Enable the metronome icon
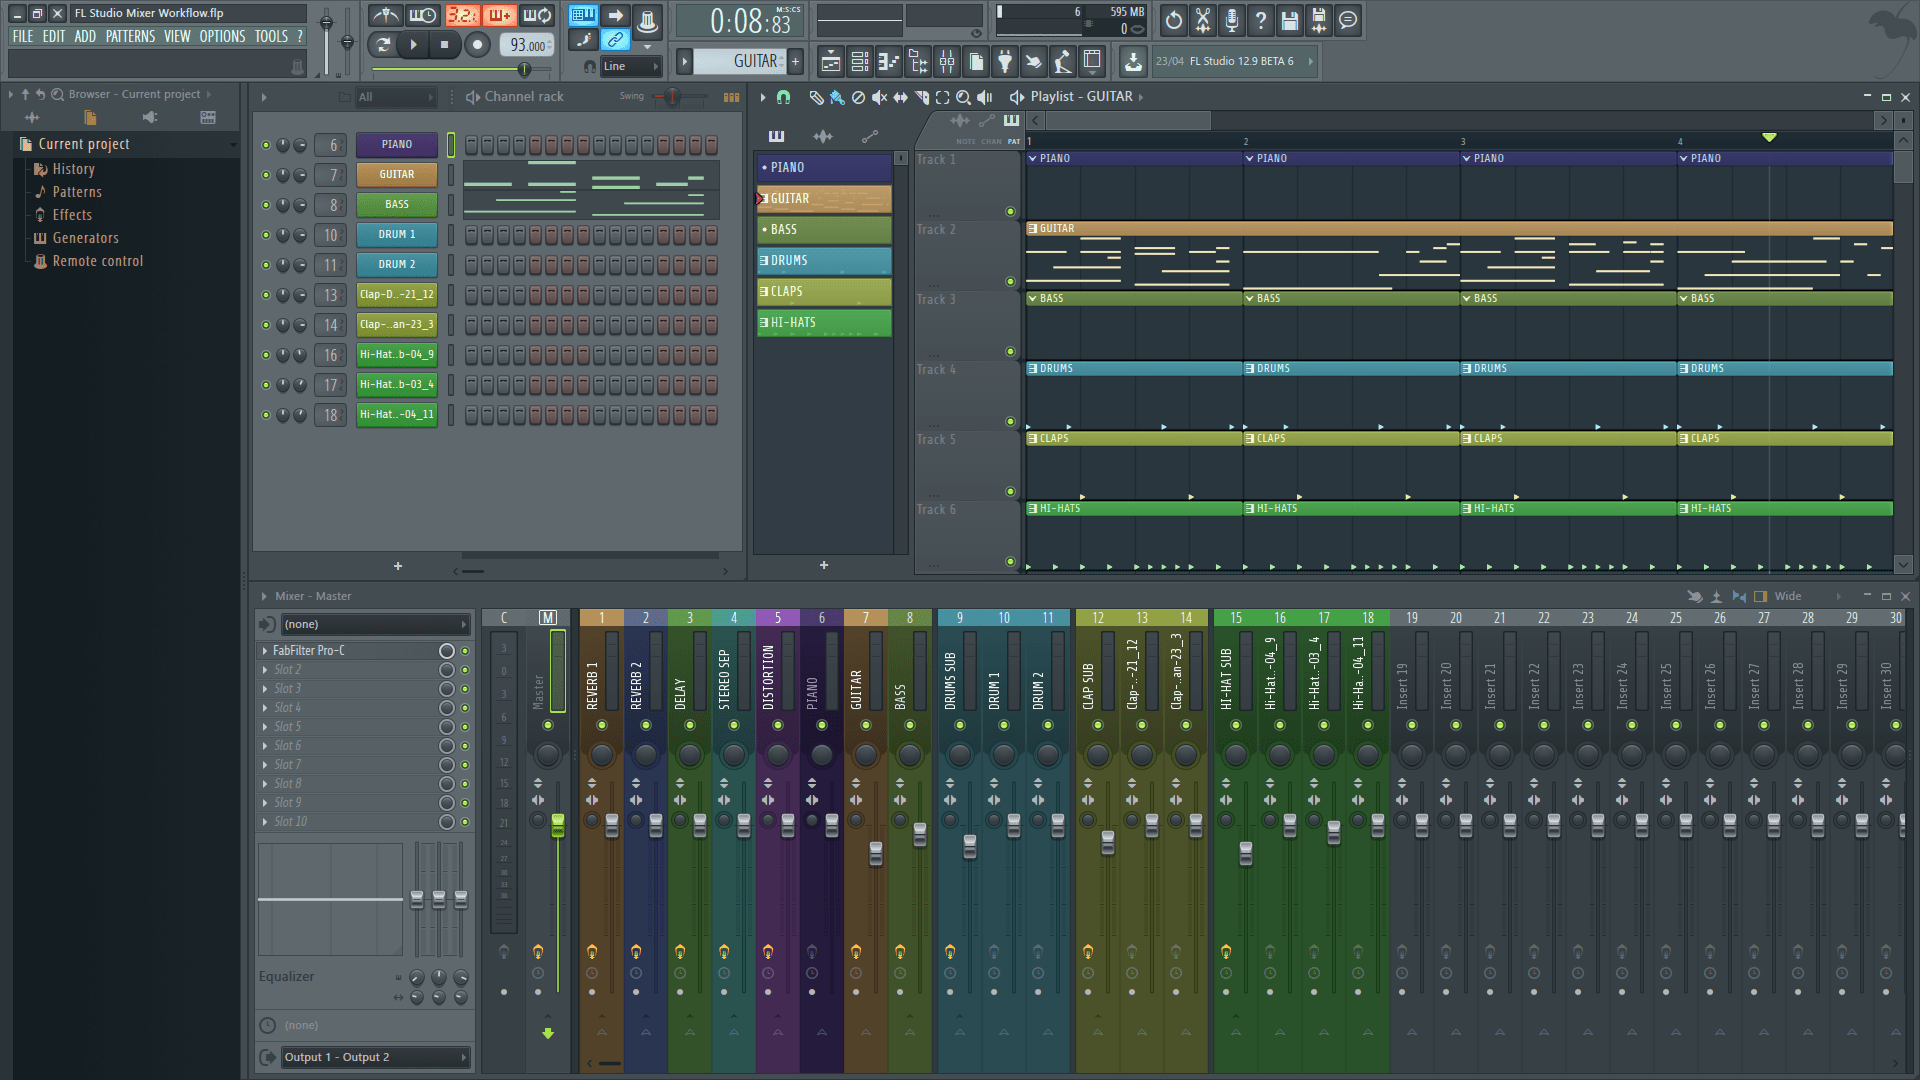 click(387, 15)
